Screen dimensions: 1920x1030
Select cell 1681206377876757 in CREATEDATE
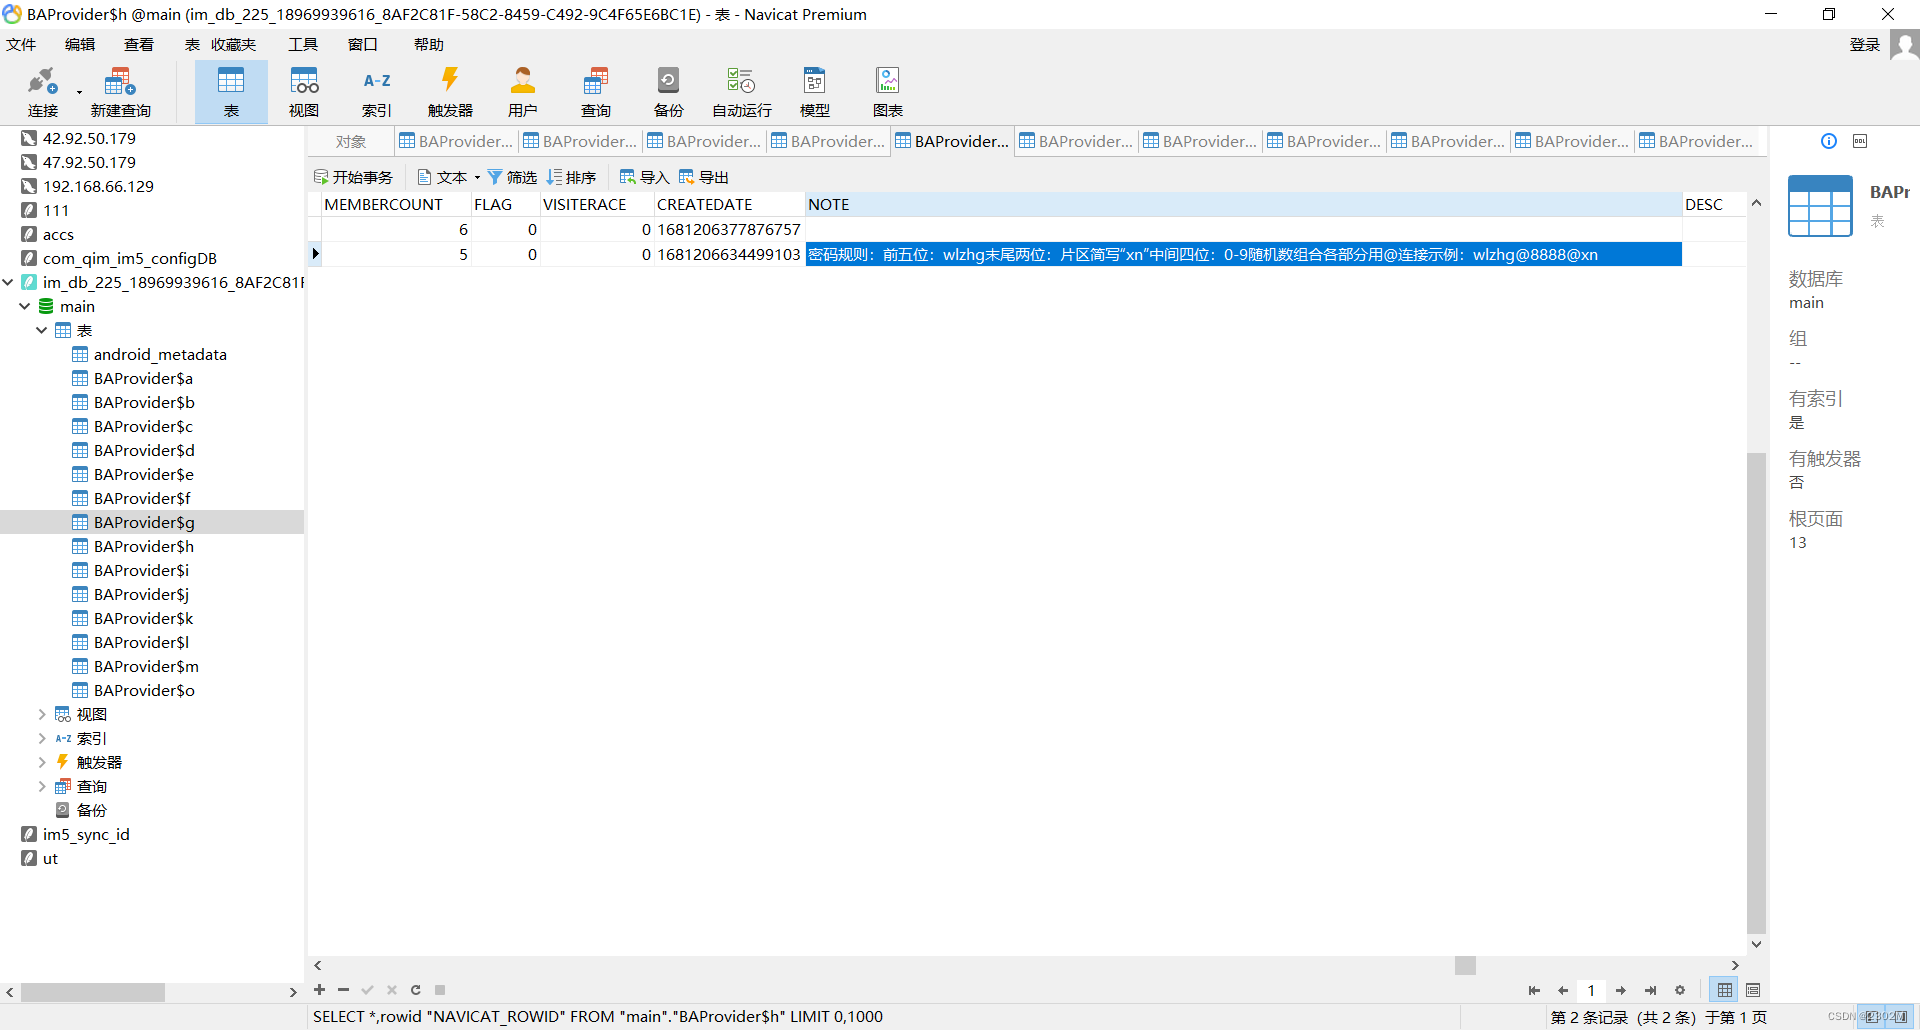729,229
